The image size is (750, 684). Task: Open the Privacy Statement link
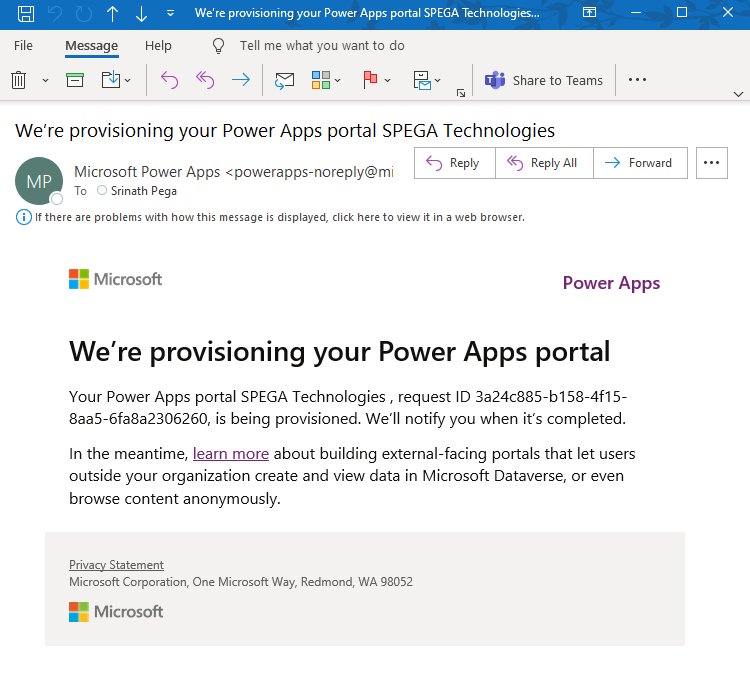[x=116, y=565]
